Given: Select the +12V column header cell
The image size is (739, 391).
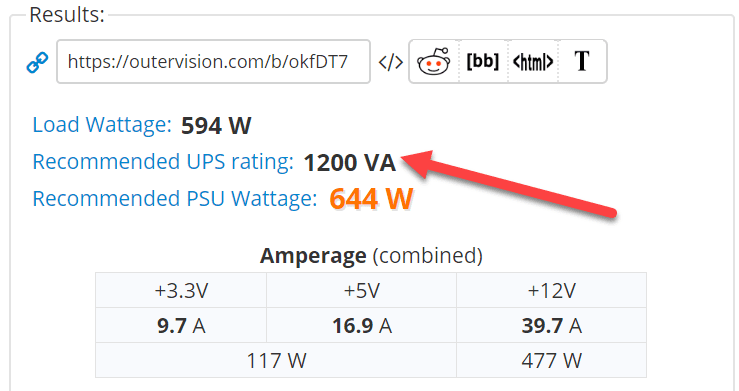Looking at the screenshot, I should pyautogui.click(x=551, y=291).
